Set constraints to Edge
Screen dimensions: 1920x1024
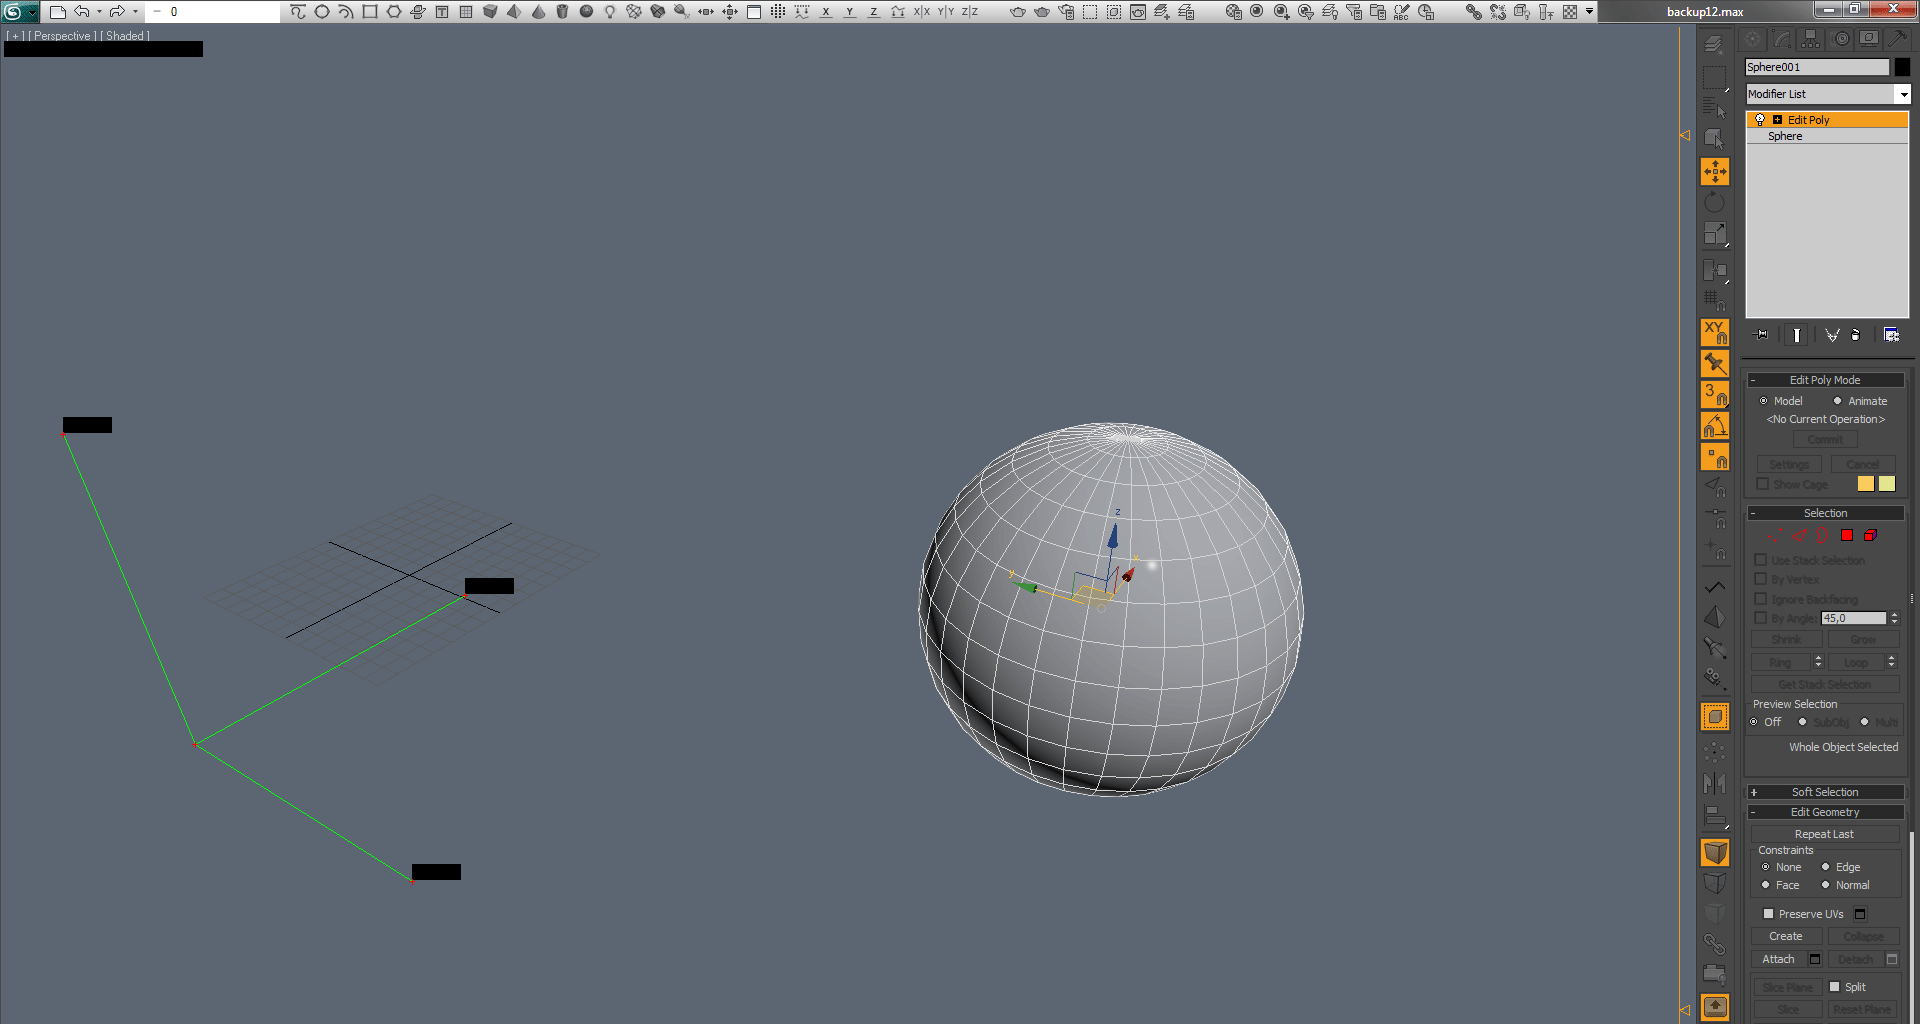pyautogui.click(x=1826, y=867)
